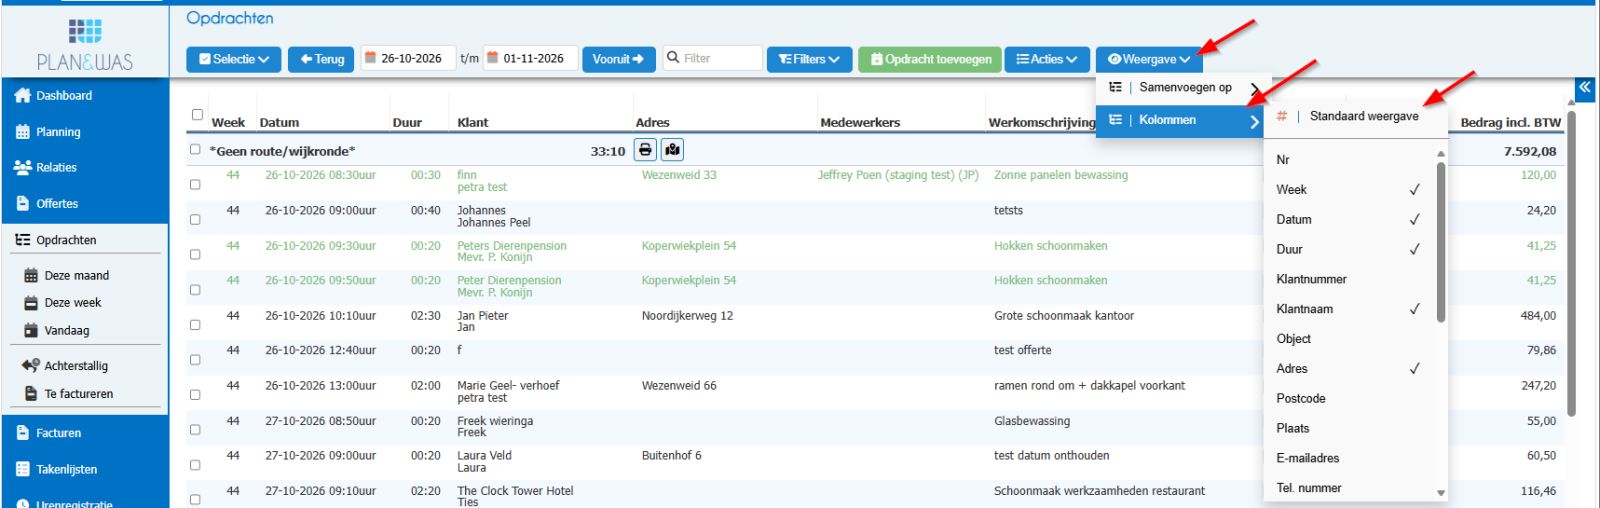Click the Opdrachten list icon in sidebar

point(23,240)
